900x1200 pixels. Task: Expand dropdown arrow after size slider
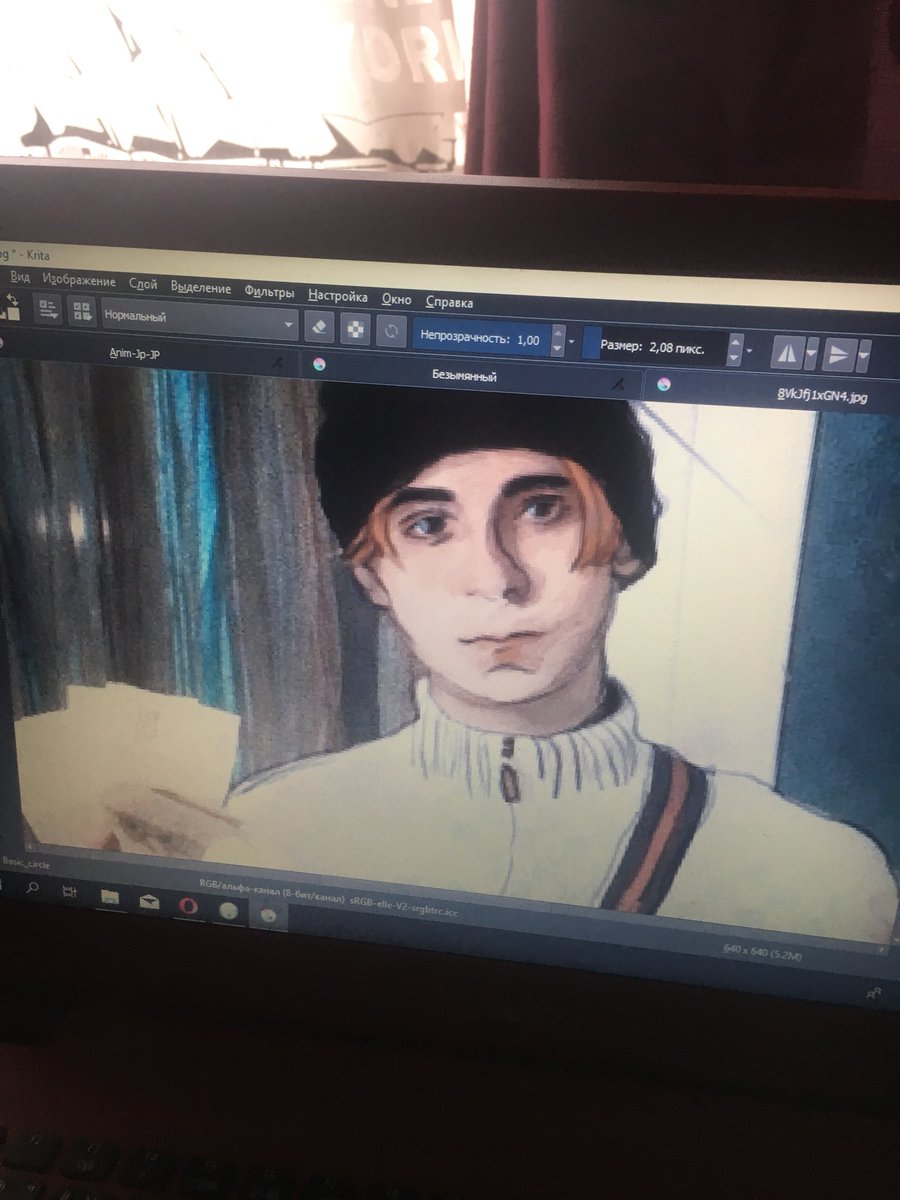click(750, 352)
